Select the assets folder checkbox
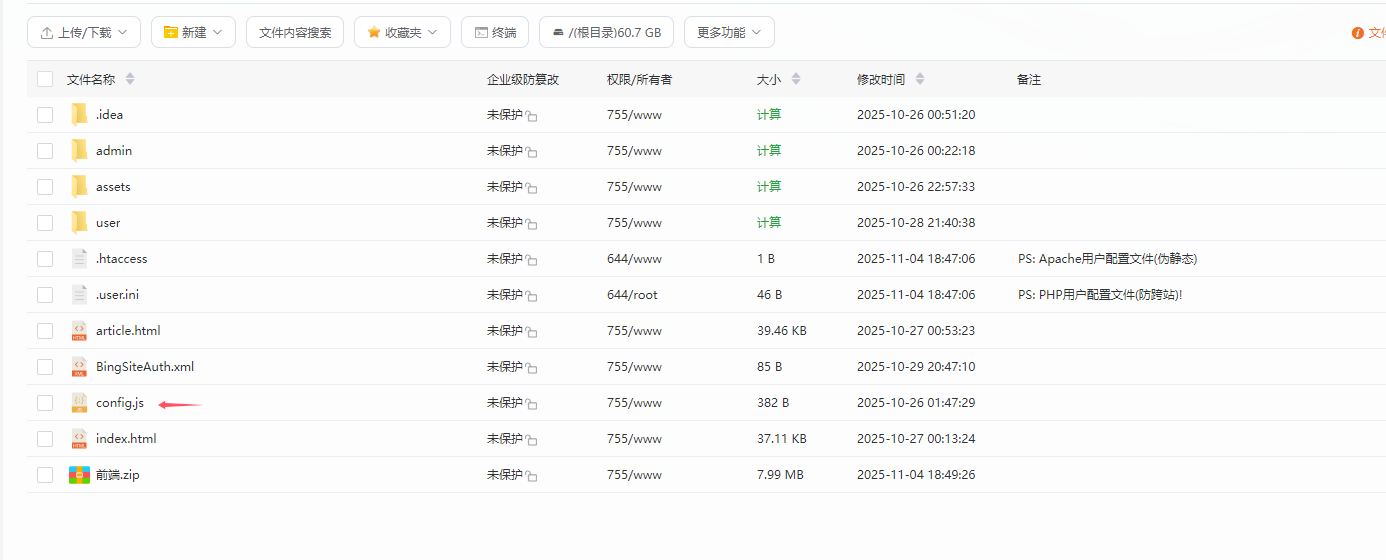The height and width of the screenshot is (560, 1386). (x=45, y=187)
